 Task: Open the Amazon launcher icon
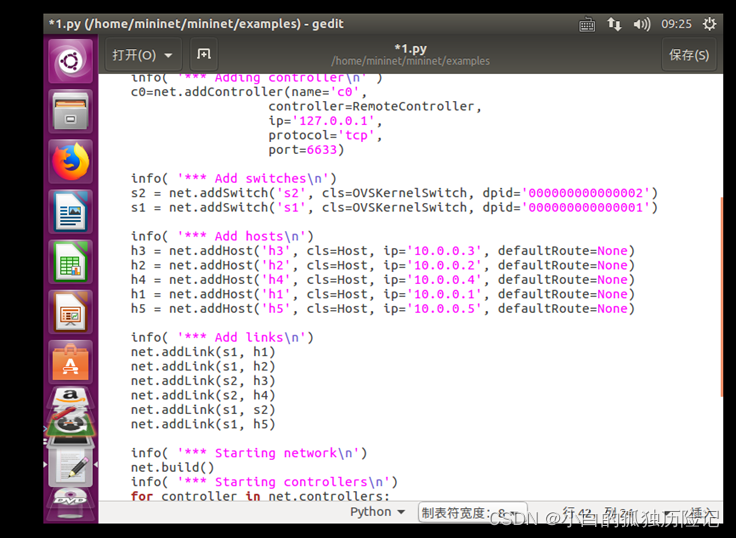[70, 397]
